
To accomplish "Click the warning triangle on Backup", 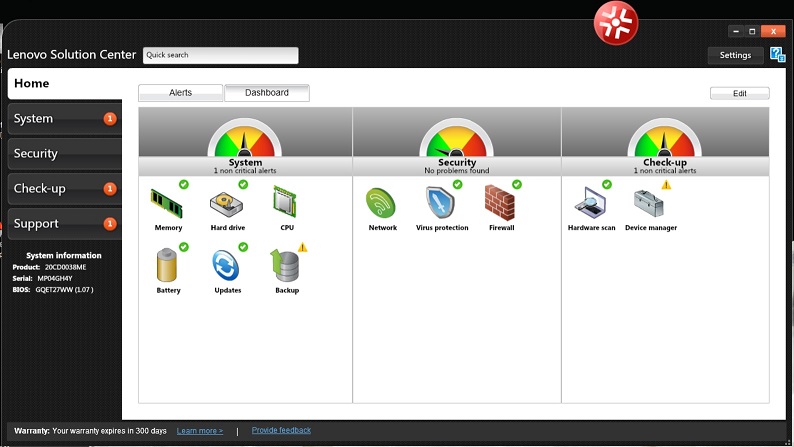I will pyautogui.click(x=302, y=247).
